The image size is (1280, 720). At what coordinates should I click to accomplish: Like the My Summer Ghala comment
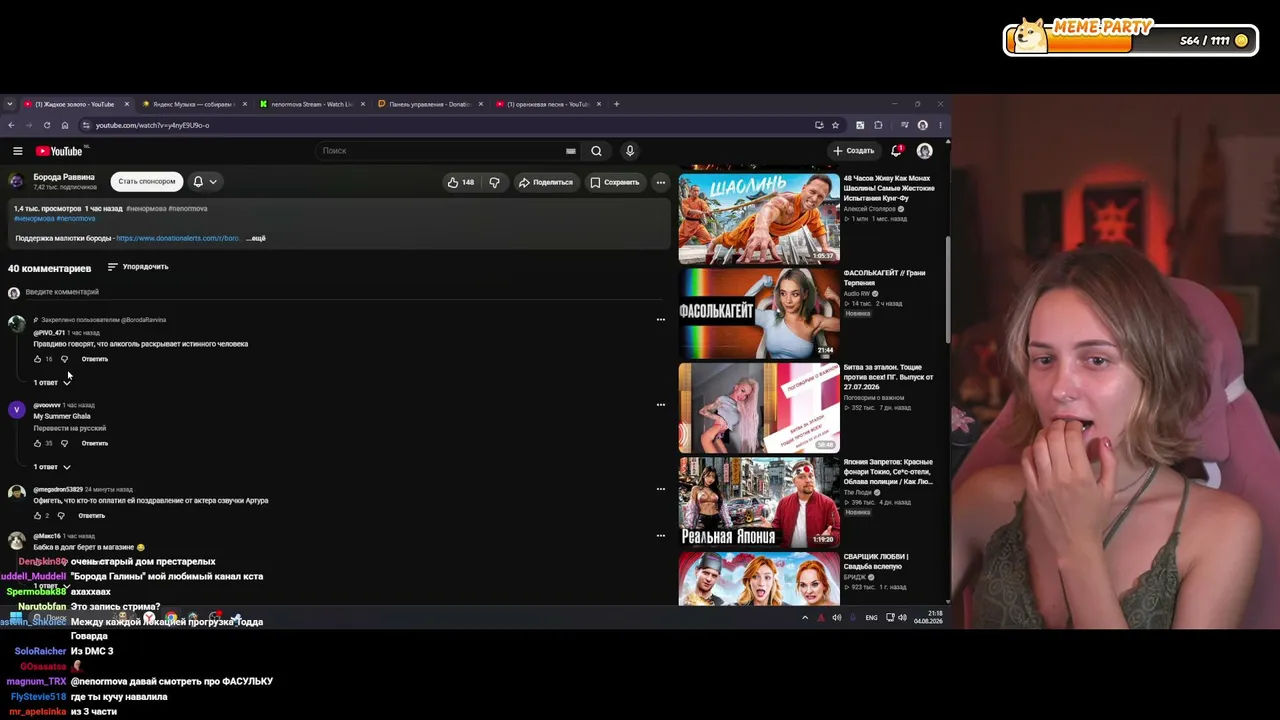[x=38, y=443]
